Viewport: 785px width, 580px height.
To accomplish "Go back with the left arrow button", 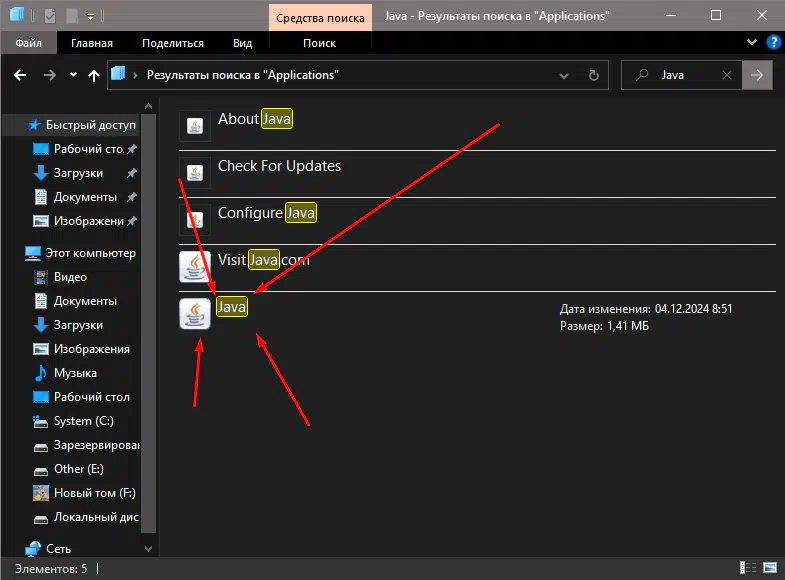I will coord(20,75).
